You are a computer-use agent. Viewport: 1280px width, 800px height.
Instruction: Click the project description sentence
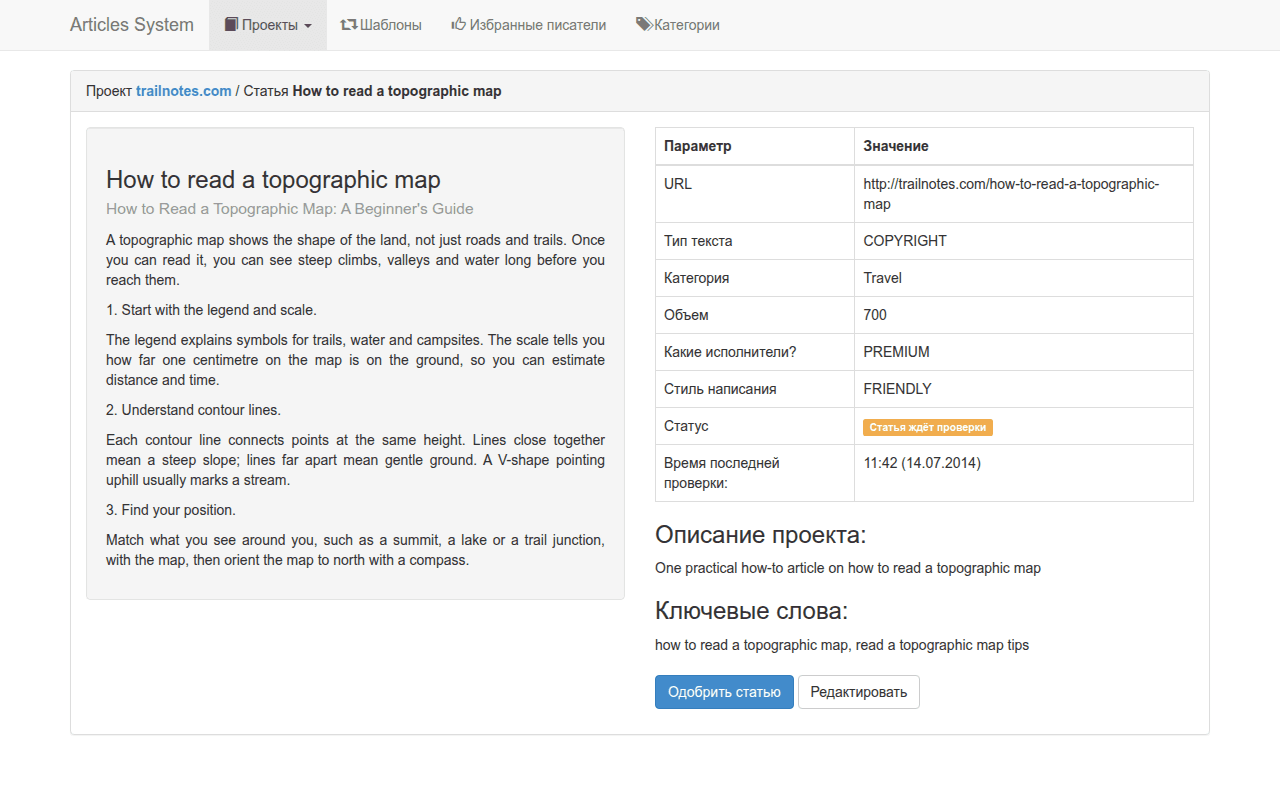[x=848, y=568]
